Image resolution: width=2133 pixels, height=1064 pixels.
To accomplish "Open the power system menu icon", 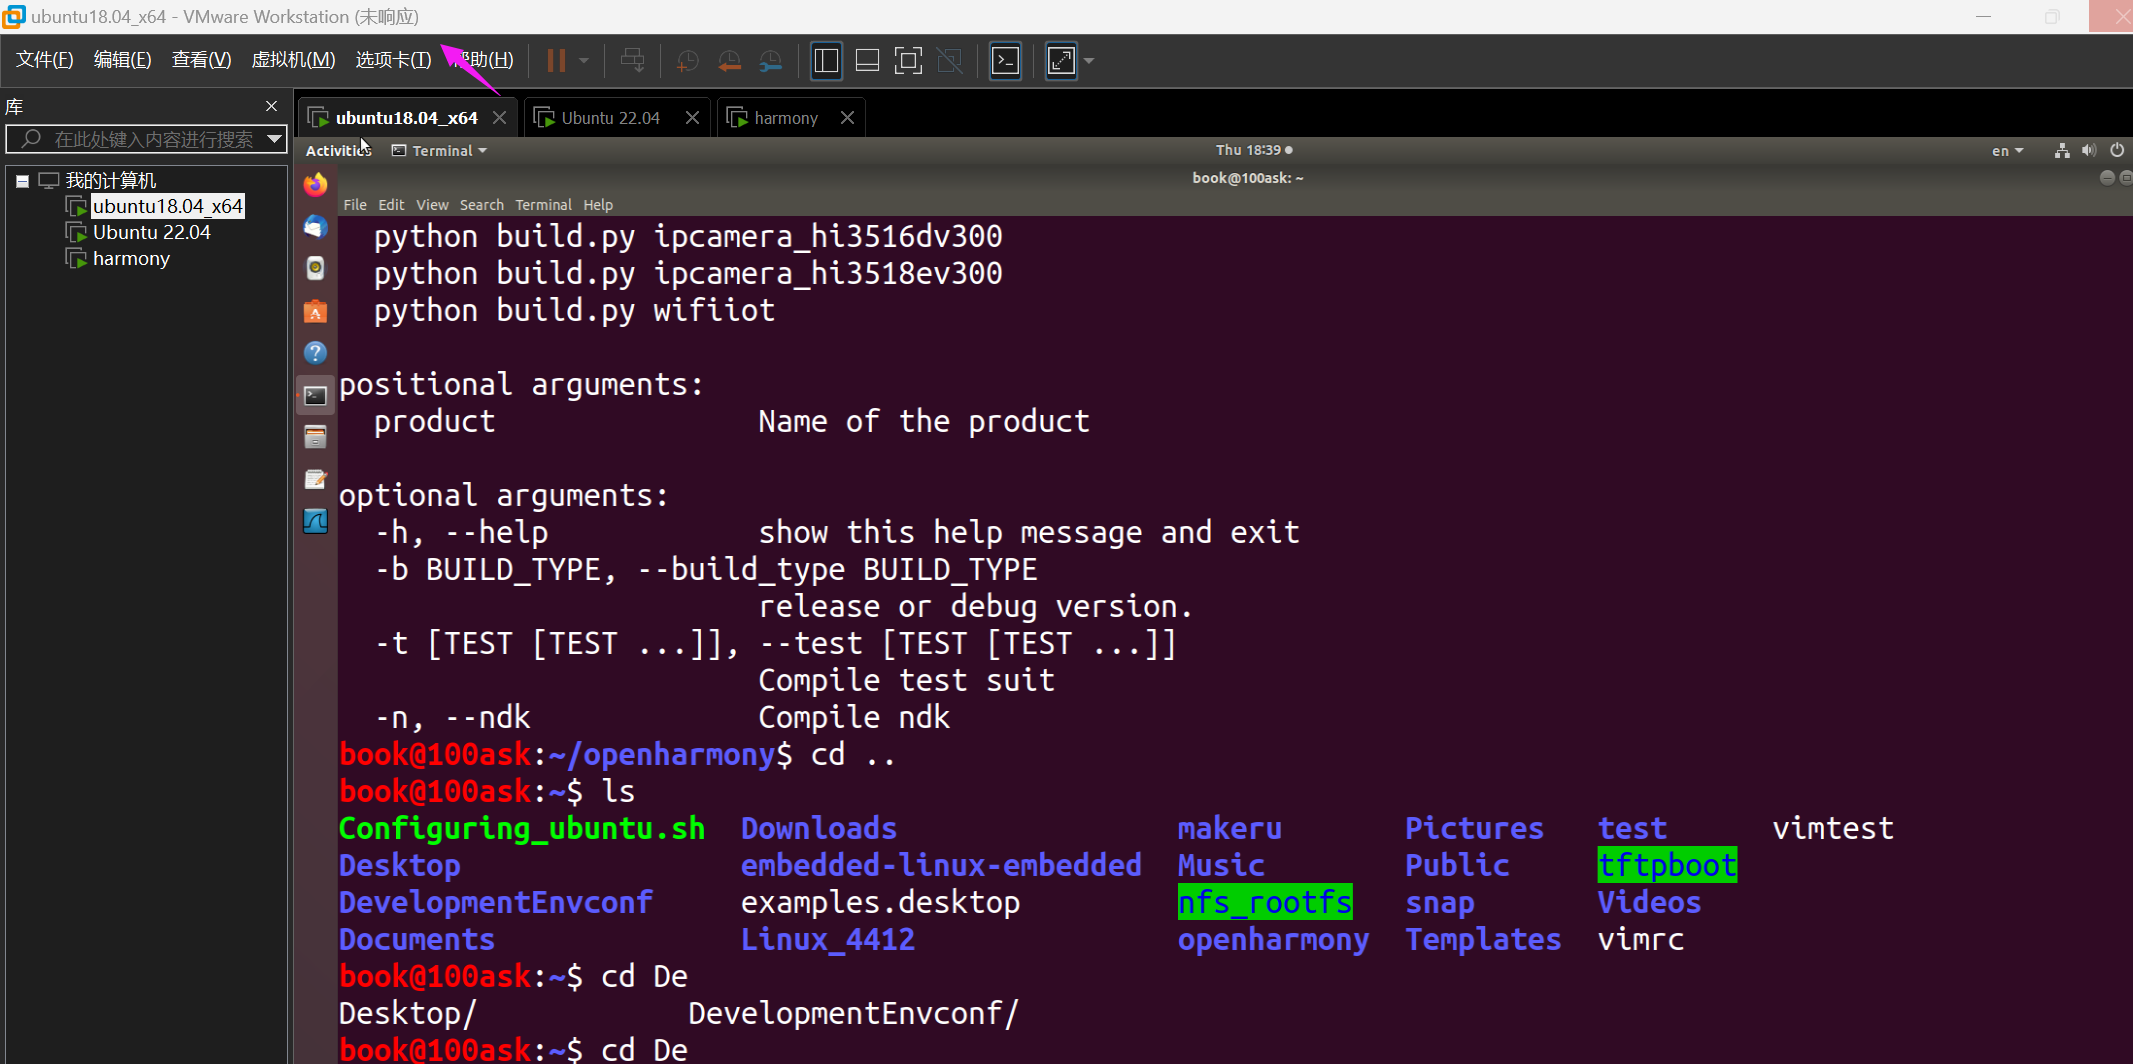I will pyautogui.click(x=2117, y=150).
